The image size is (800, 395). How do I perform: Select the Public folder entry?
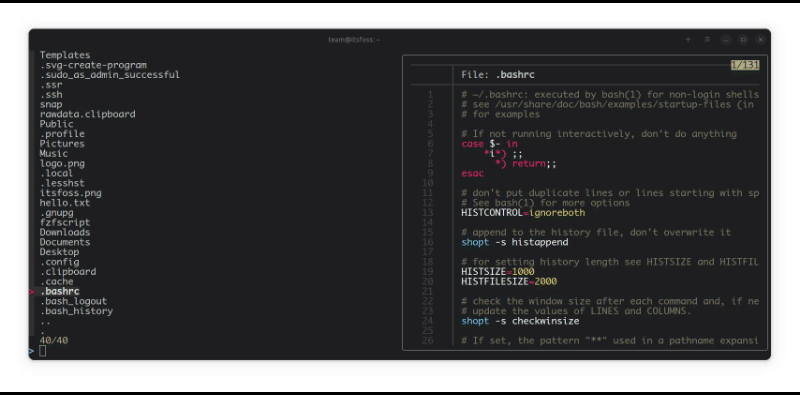[x=57, y=124]
